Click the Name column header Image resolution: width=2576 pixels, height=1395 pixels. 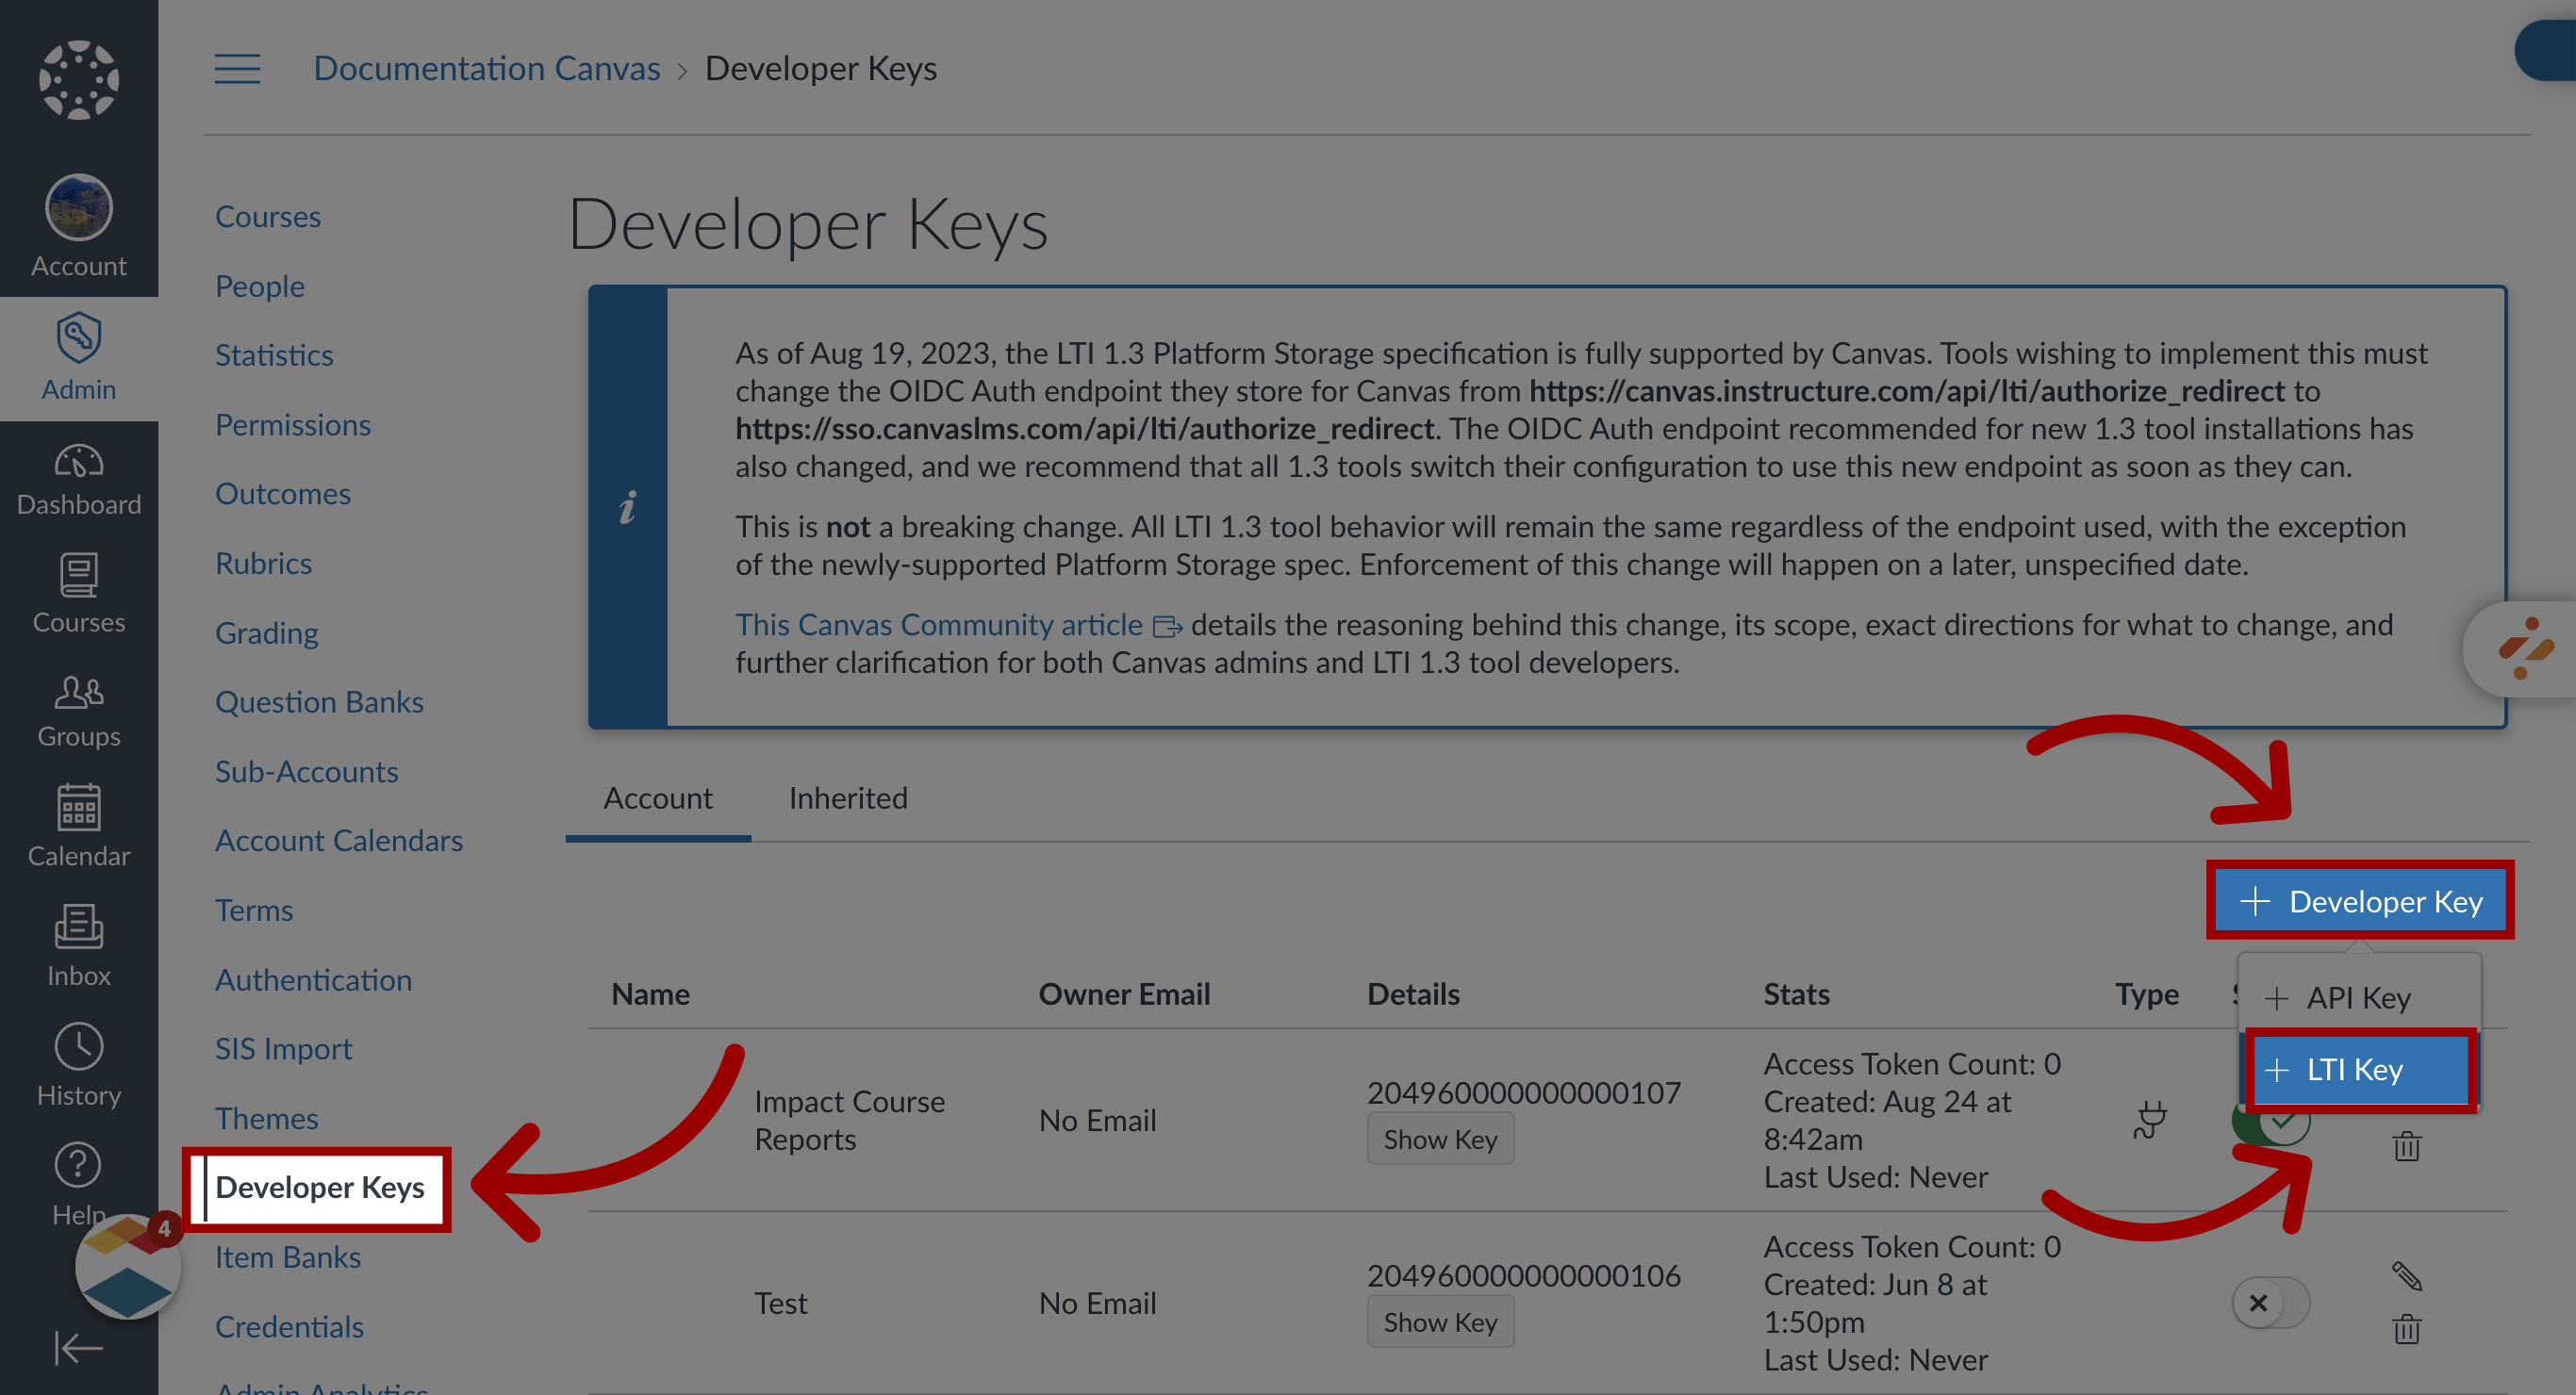[x=650, y=993]
